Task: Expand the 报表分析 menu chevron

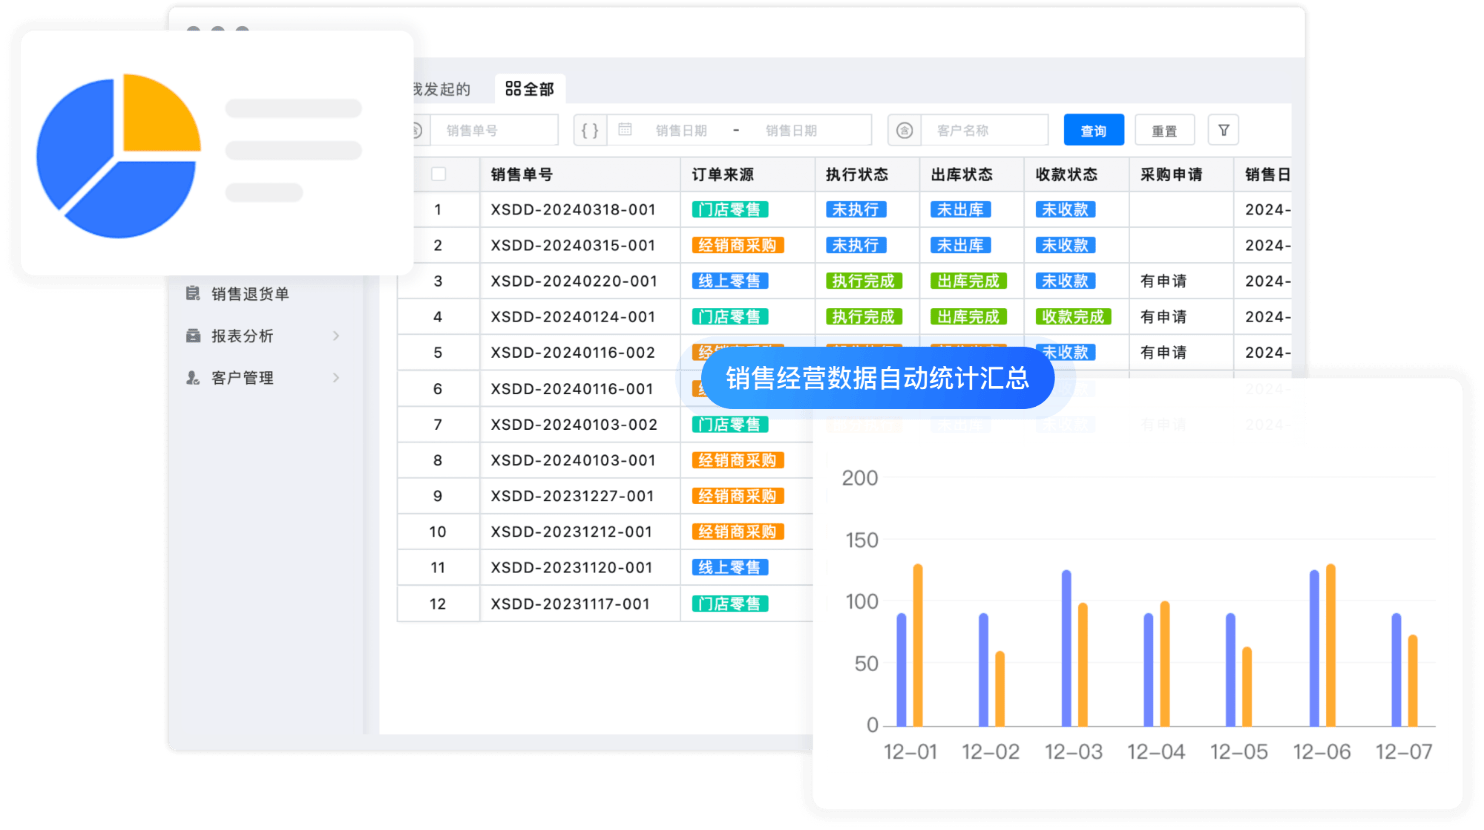Action: click(x=336, y=336)
